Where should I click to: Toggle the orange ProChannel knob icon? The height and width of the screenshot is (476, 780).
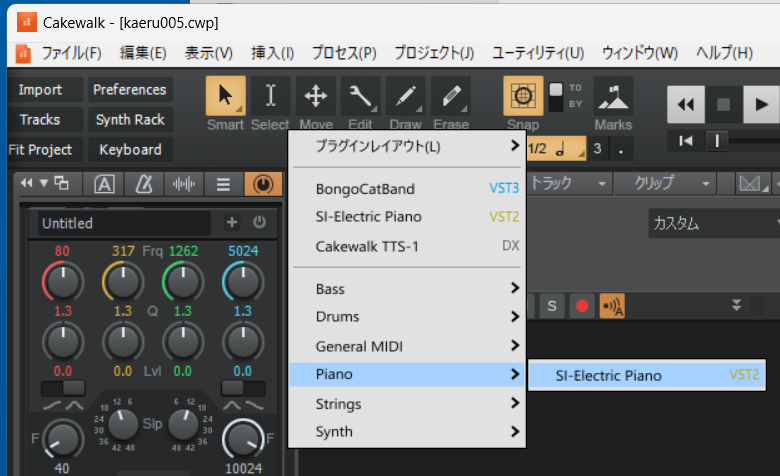(x=263, y=185)
